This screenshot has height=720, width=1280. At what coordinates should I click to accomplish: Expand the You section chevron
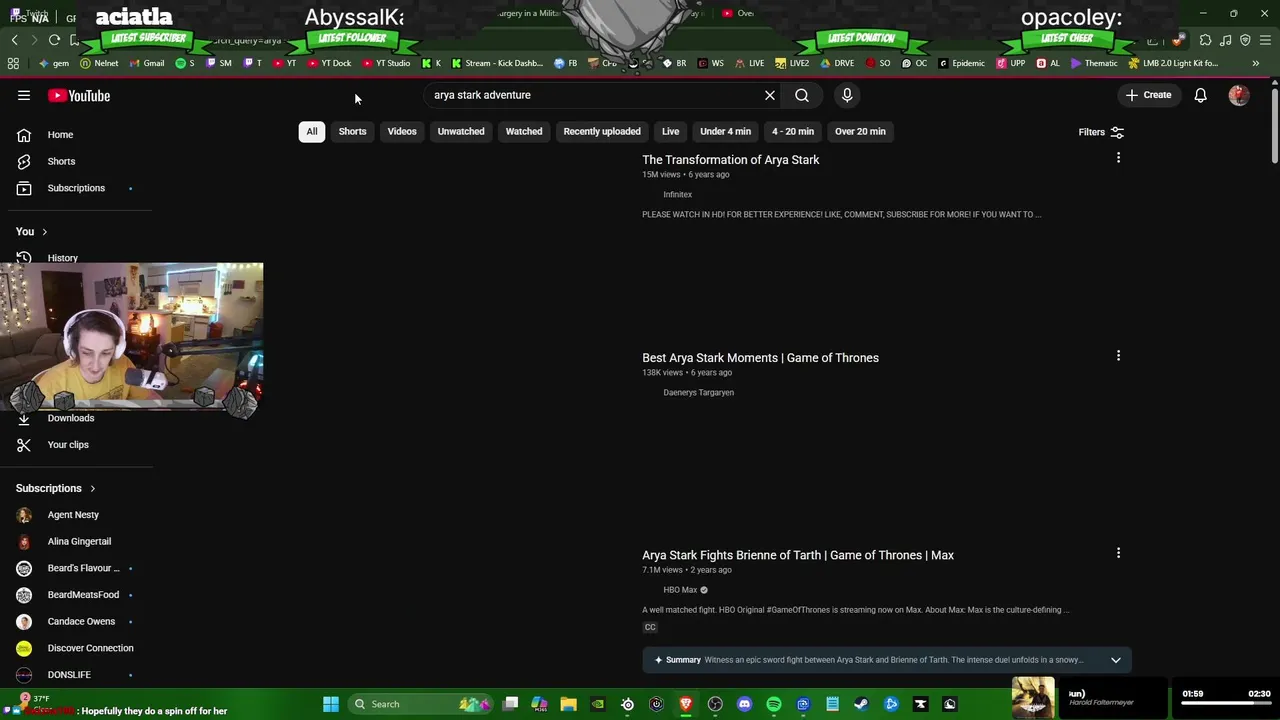[x=44, y=232]
